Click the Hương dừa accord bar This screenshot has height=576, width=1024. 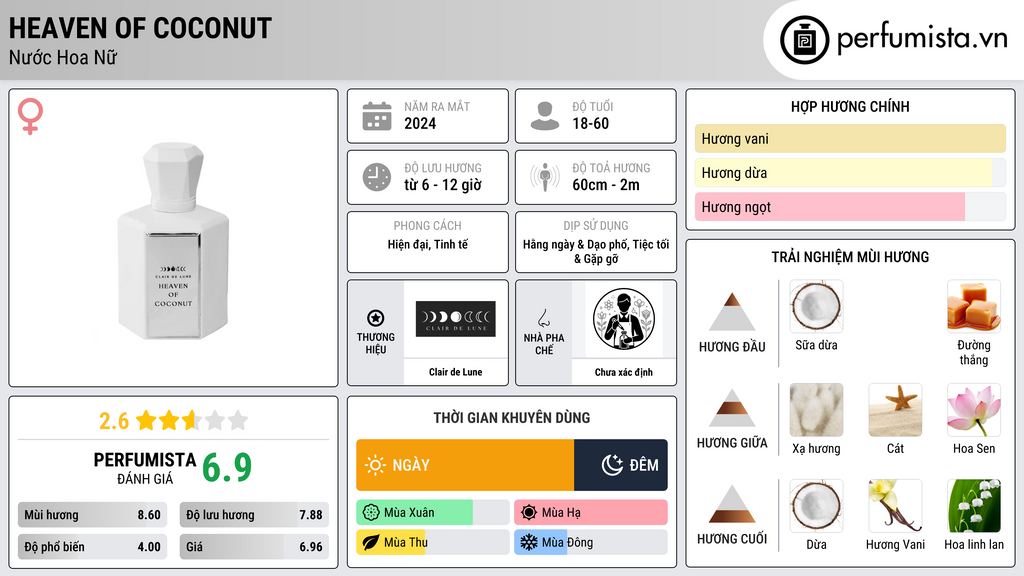pos(850,172)
